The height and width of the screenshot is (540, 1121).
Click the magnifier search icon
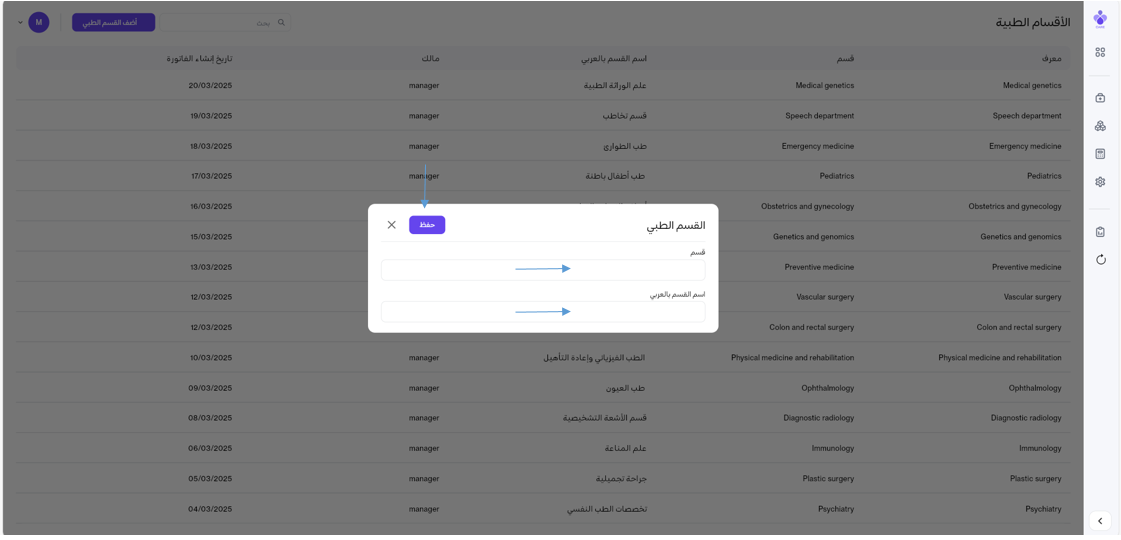pyautogui.click(x=281, y=22)
